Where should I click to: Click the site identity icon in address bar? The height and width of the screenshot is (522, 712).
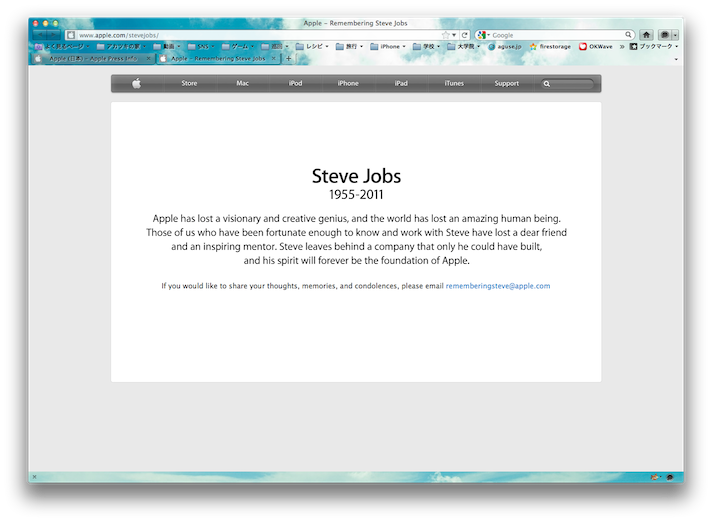click(x=71, y=35)
